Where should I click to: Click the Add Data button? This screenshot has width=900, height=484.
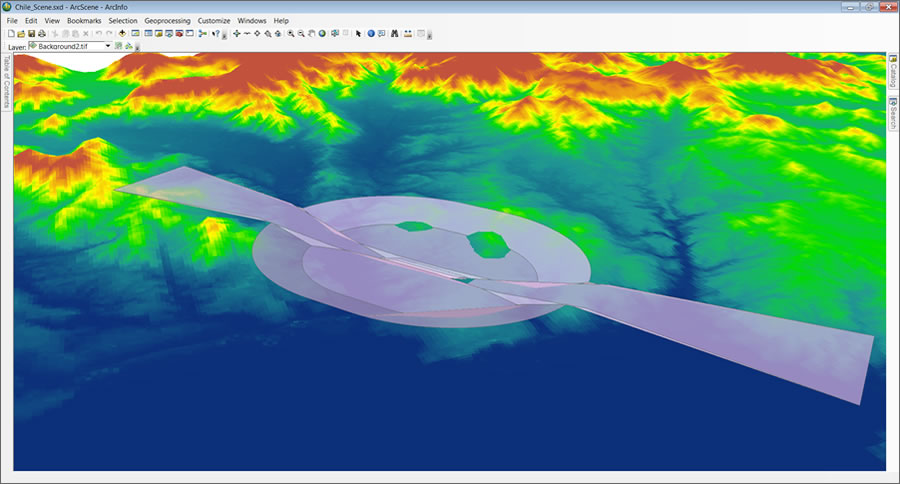point(122,34)
